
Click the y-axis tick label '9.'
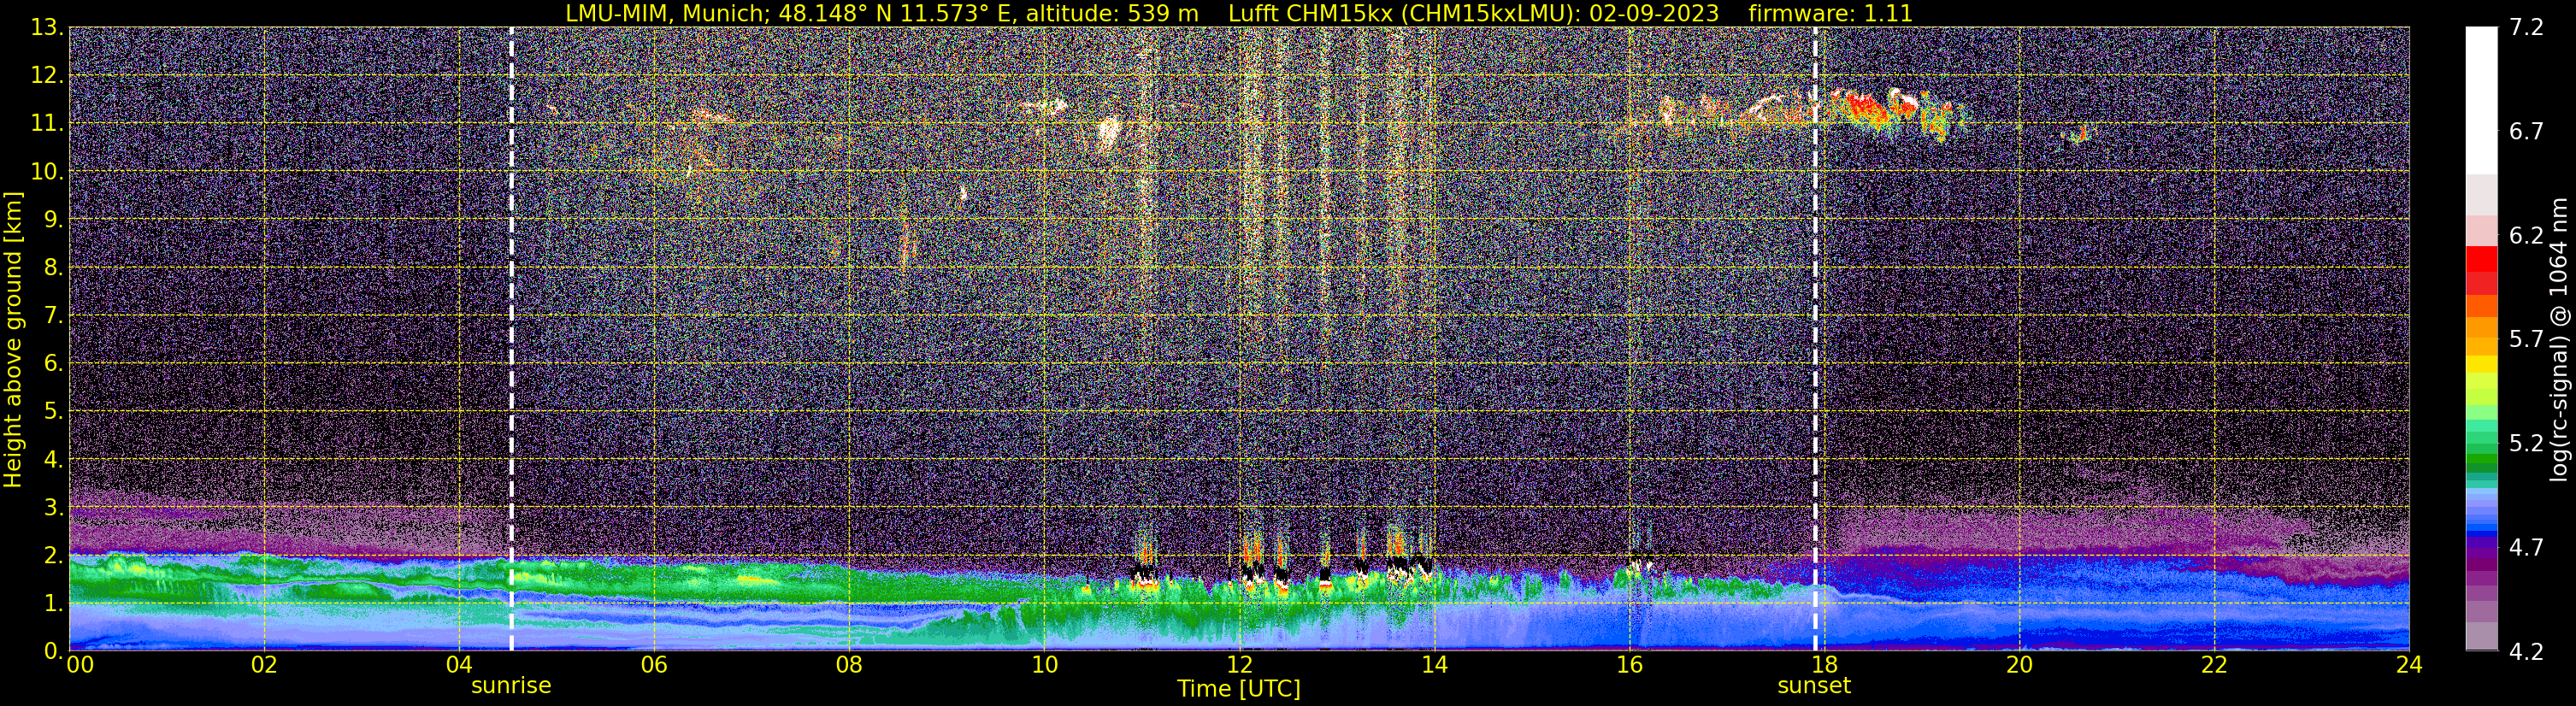(54, 219)
